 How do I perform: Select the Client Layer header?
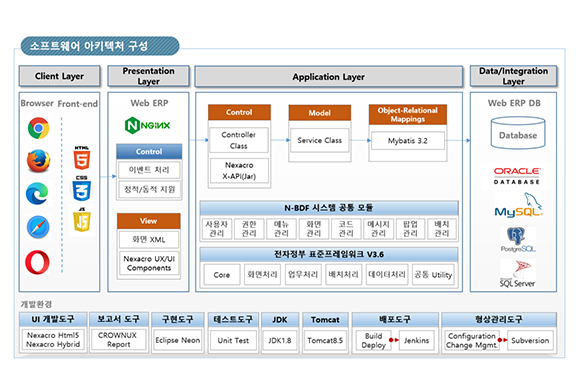[59, 76]
